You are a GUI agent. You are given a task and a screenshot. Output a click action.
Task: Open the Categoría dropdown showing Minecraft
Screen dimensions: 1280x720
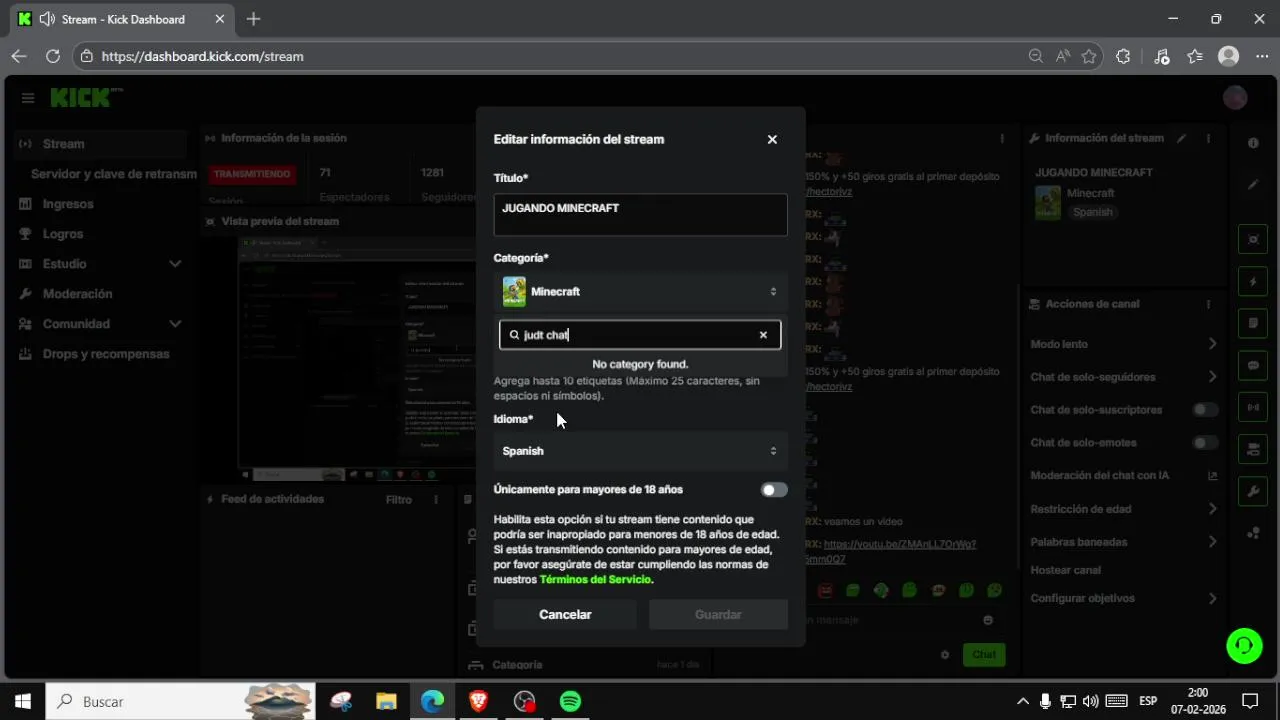(640, 292)
